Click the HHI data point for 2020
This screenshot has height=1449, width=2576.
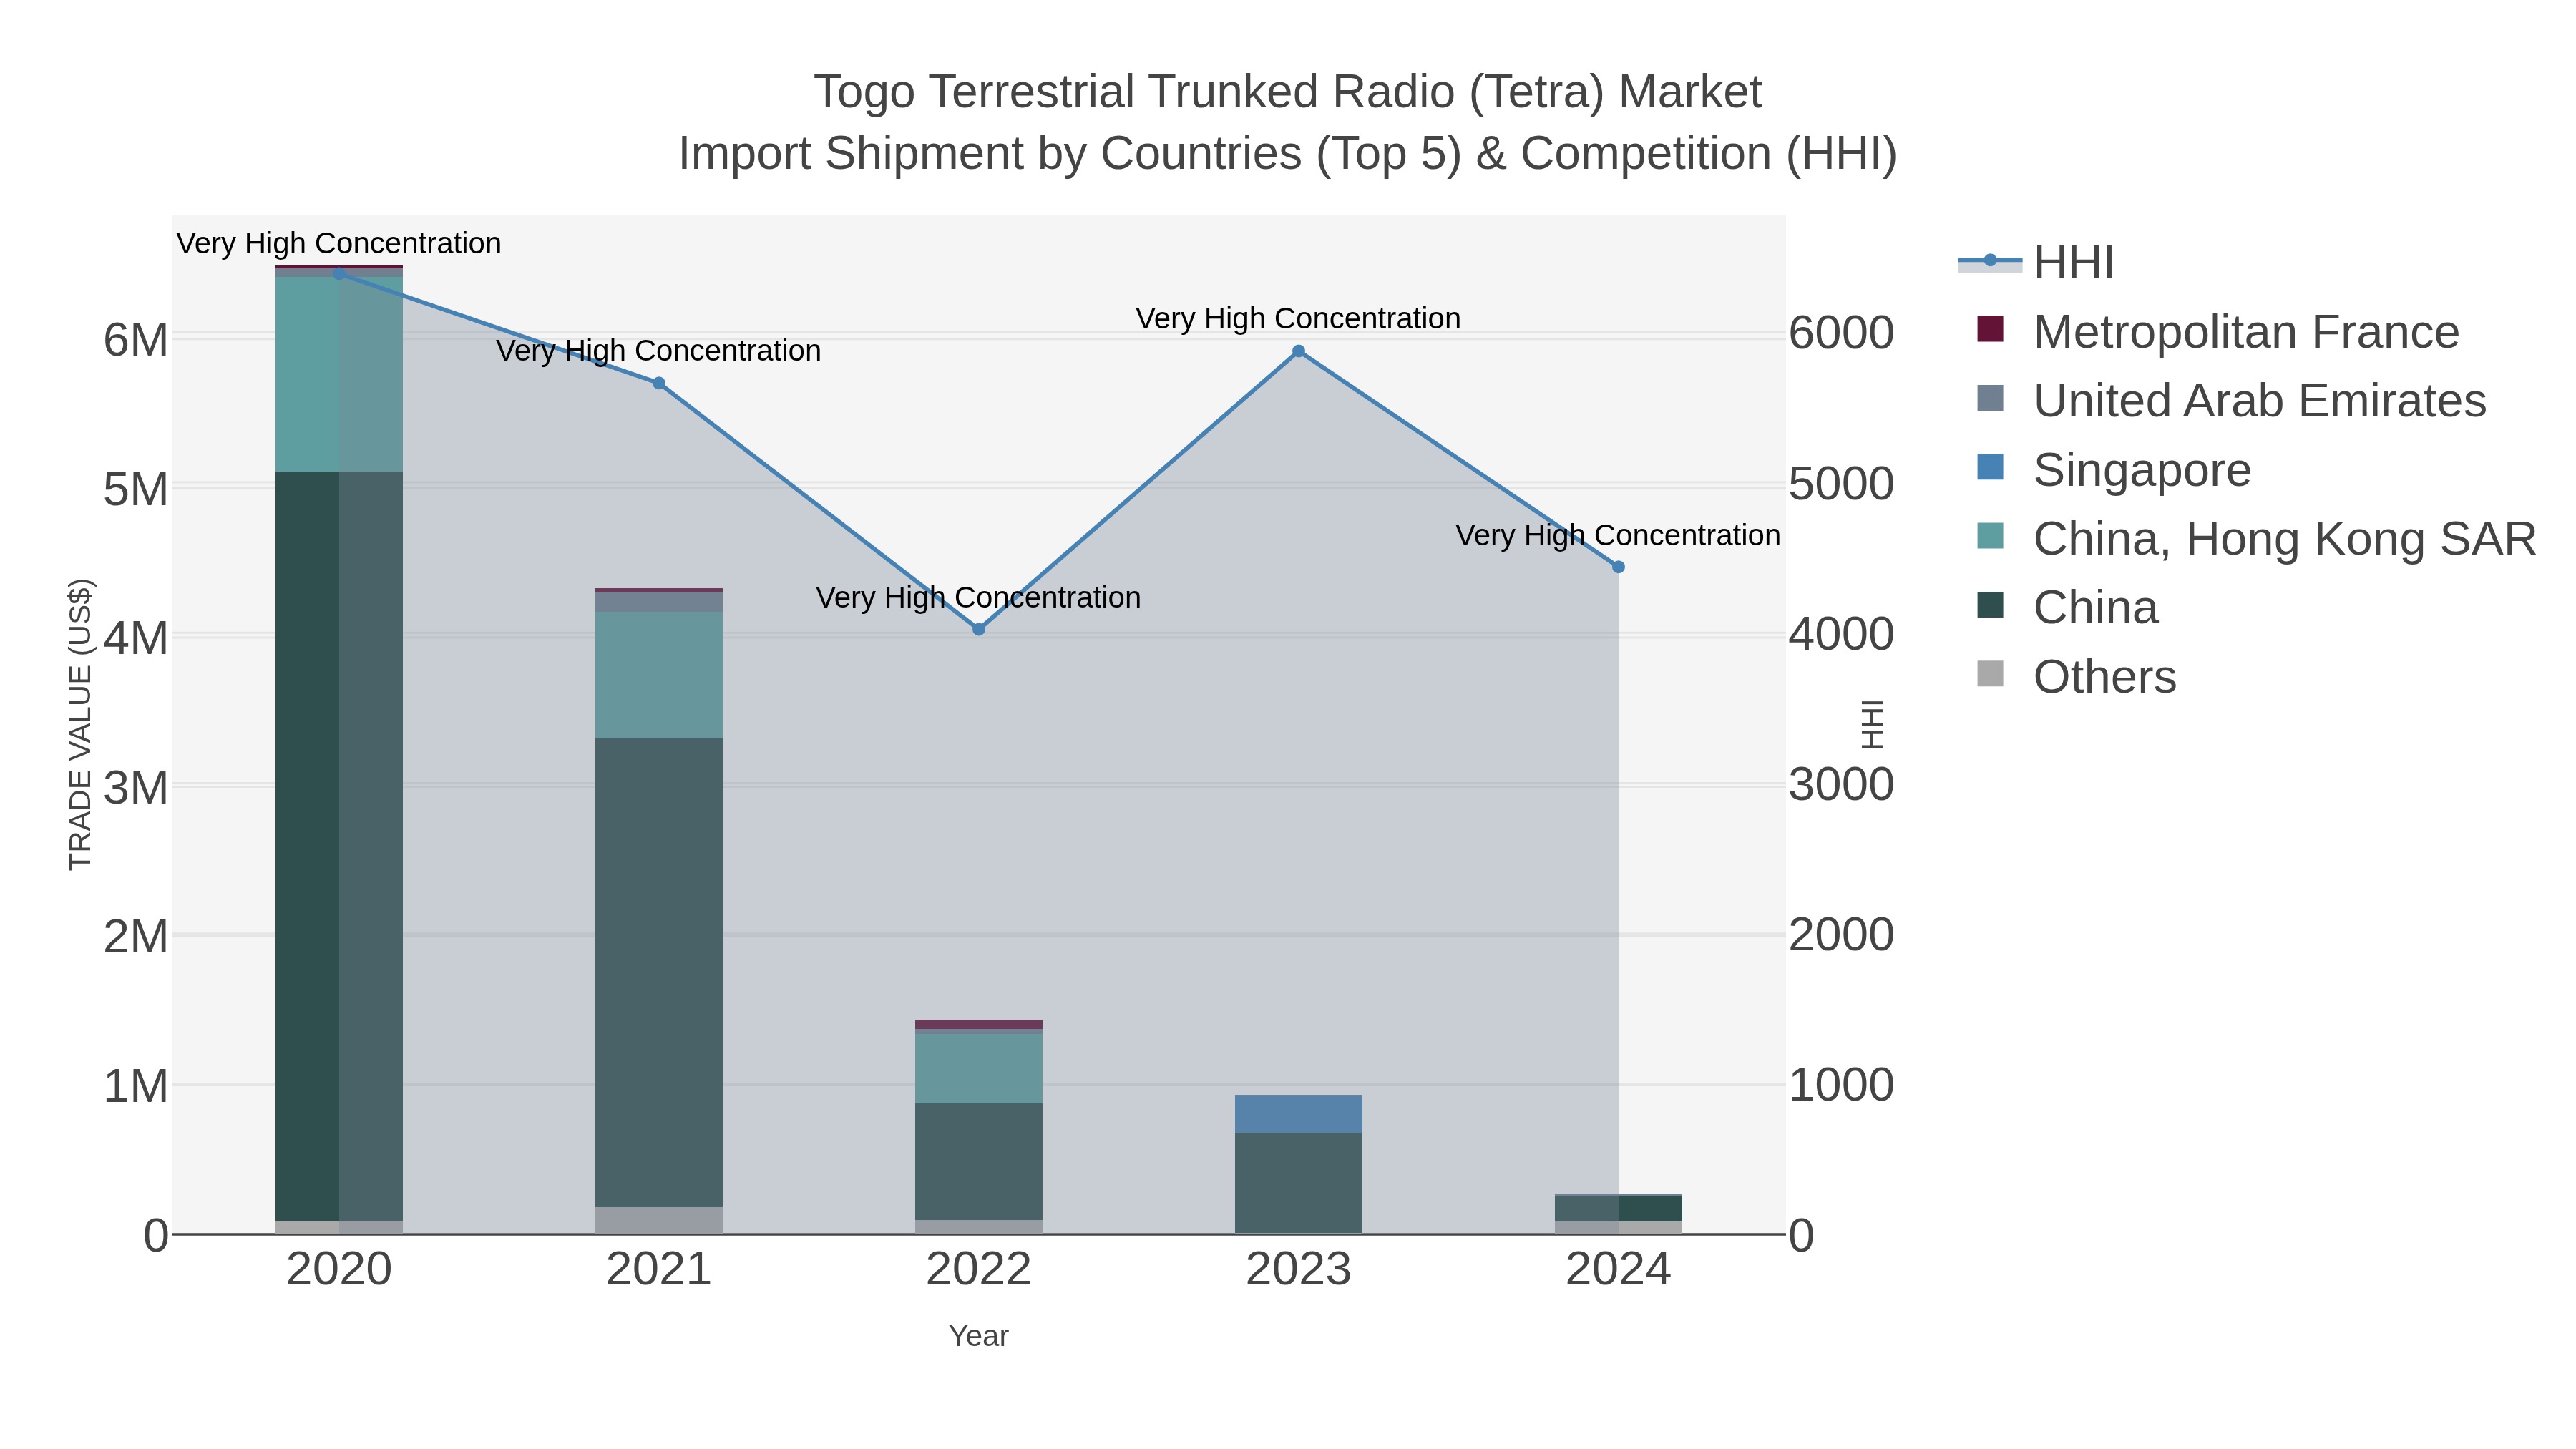[x=339, y=273]
